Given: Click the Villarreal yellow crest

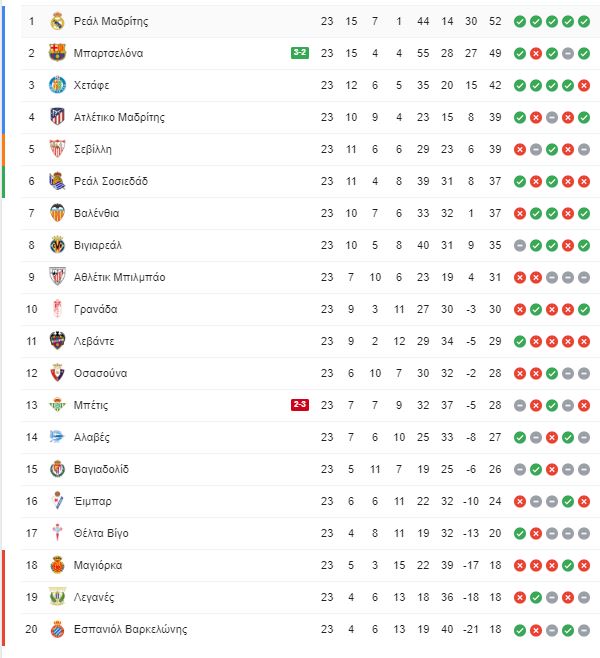Looking at the screenshot, I should tap(57, 245).
